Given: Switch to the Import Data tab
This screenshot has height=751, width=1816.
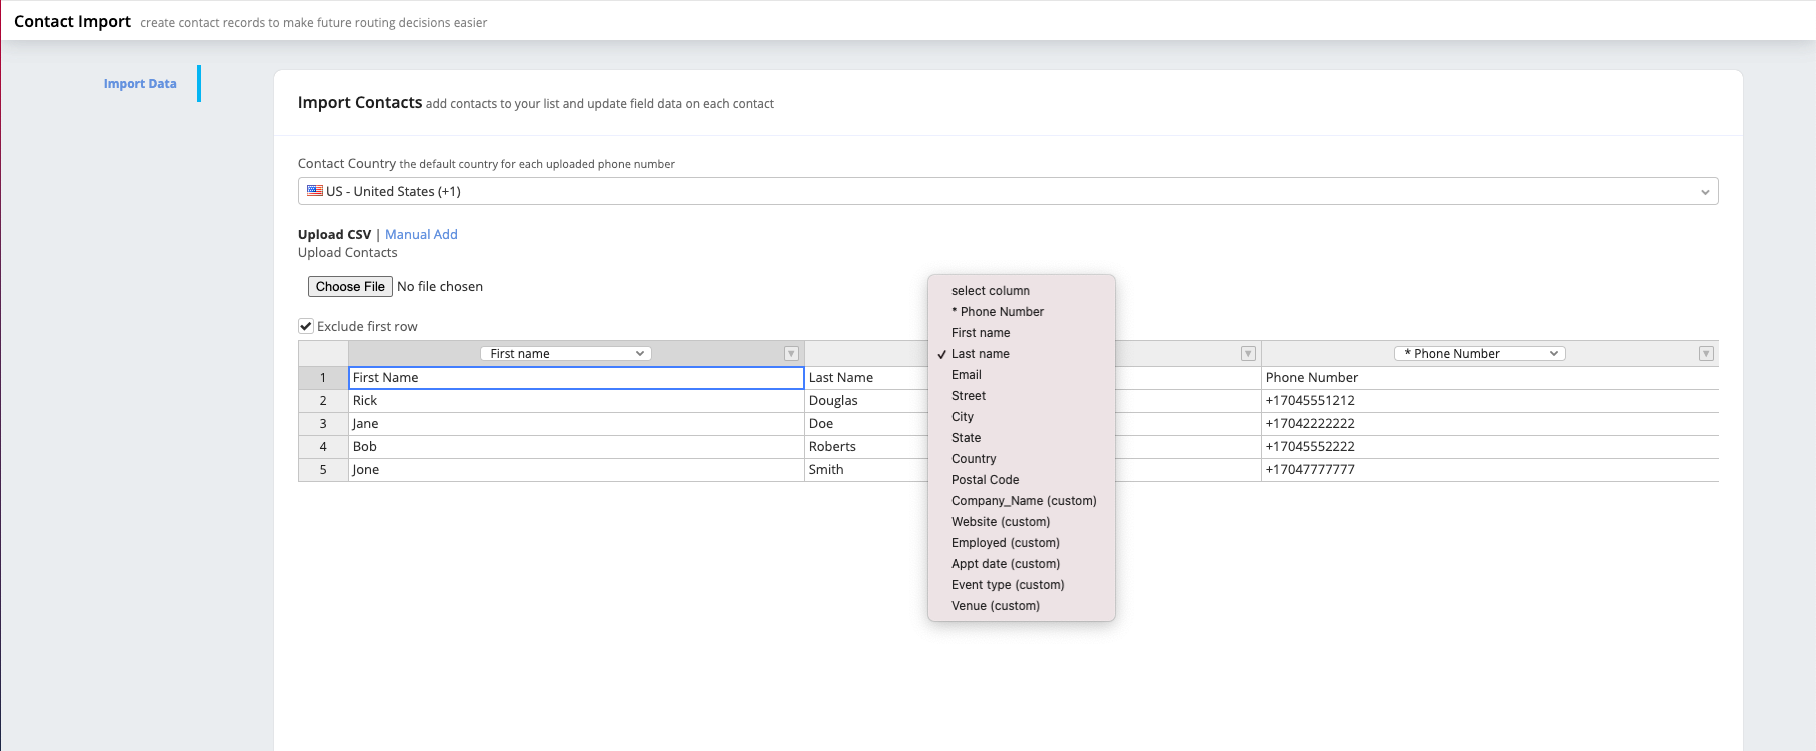Looking at the screenshot, I should pyautogui.click(x=140, y=84).
